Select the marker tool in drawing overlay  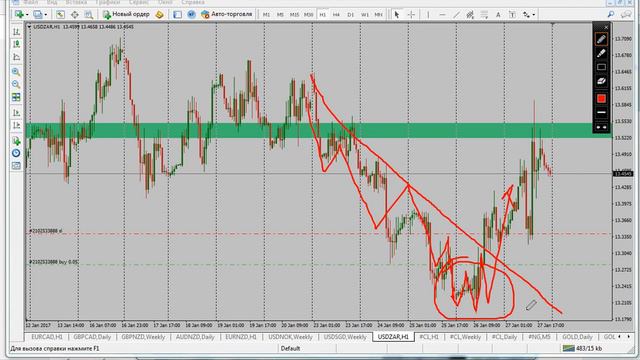point(601,53)
